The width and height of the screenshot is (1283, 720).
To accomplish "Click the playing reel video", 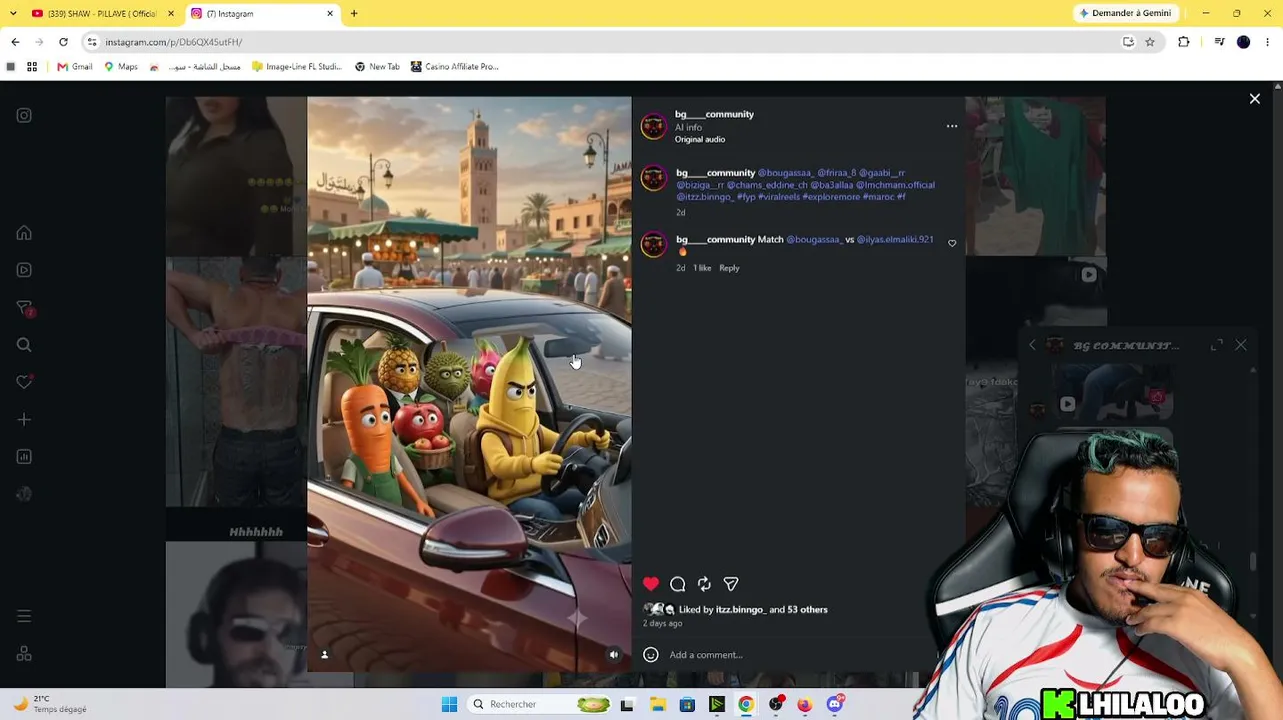I will tap(469, 384).
